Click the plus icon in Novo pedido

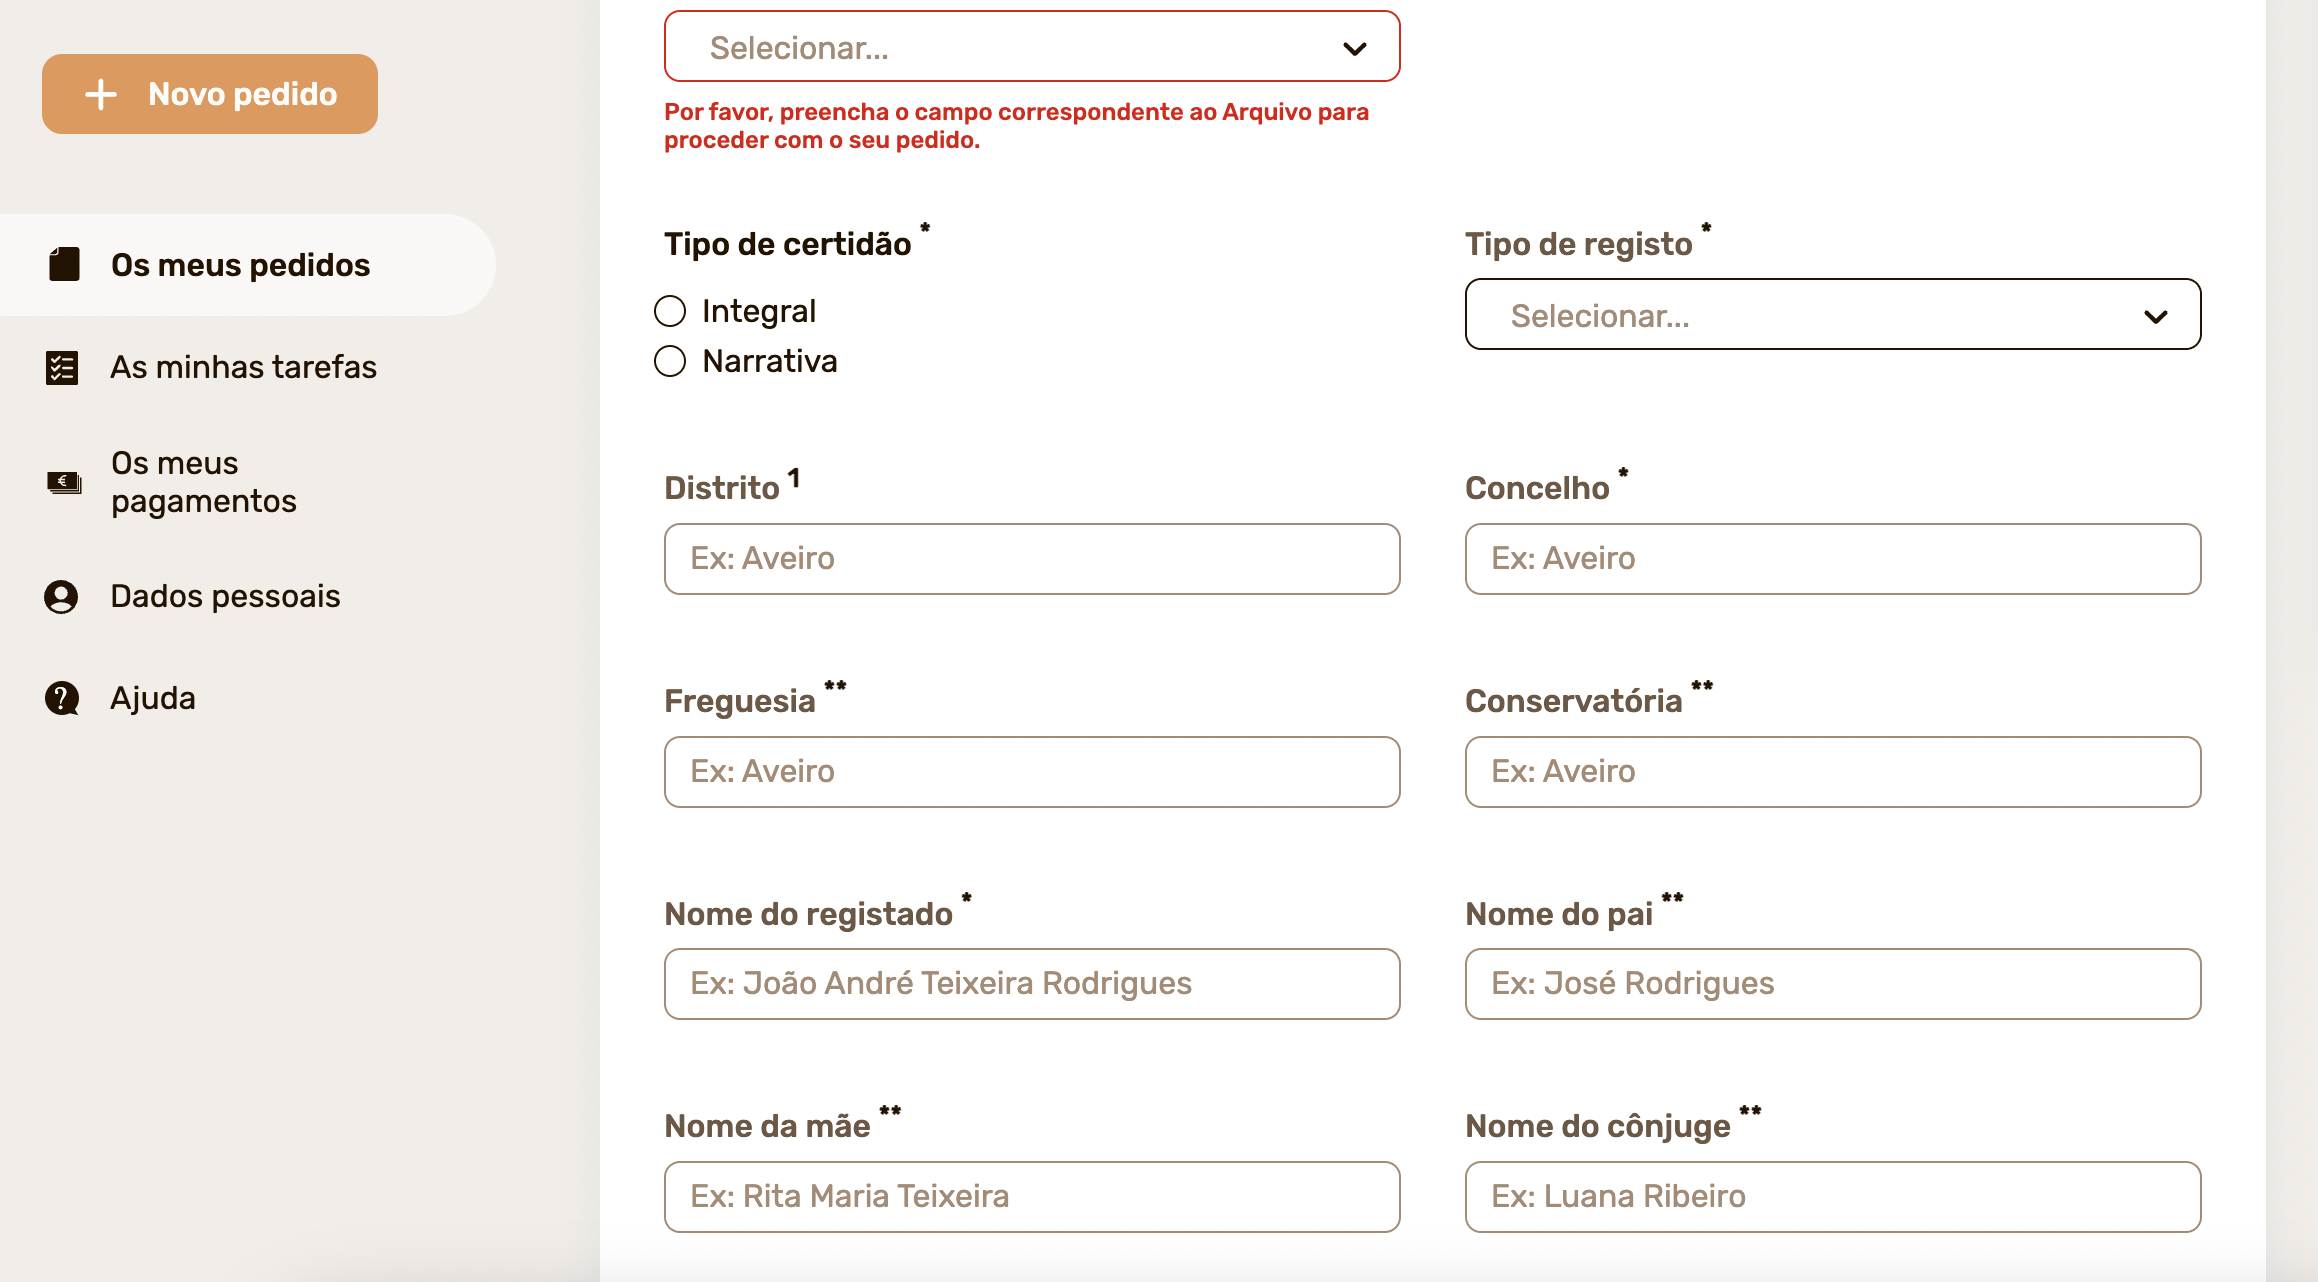pos(101,94)
